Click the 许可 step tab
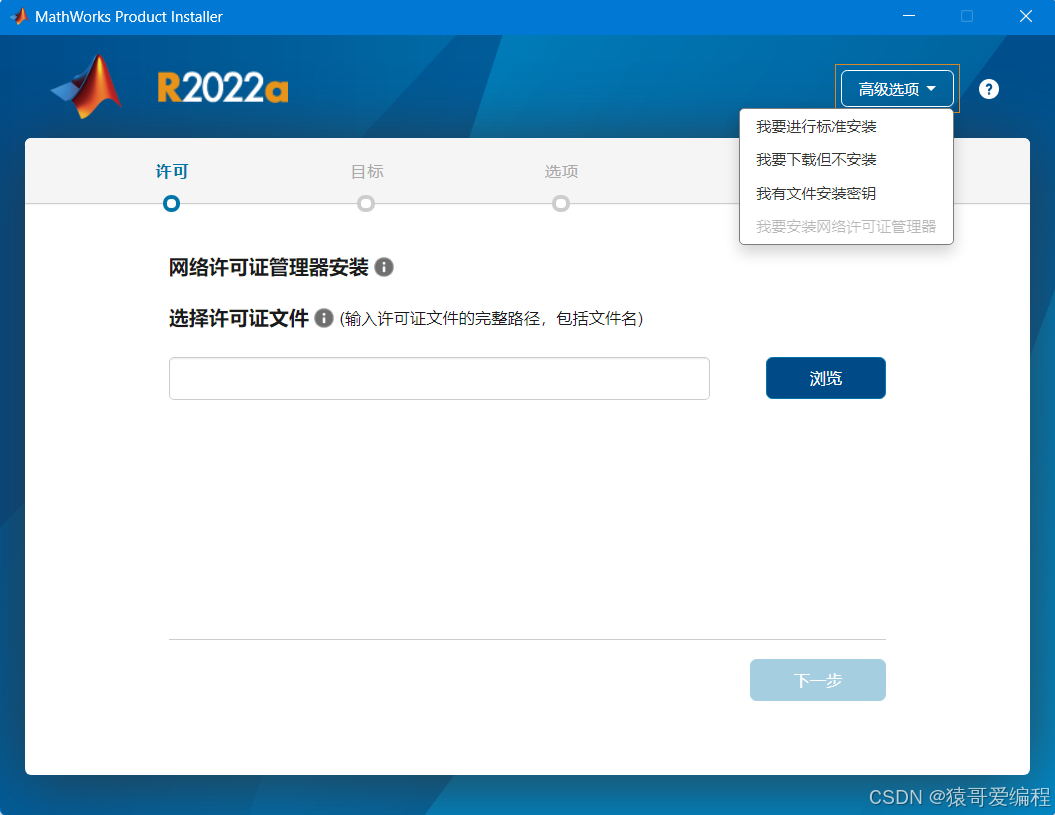Screen dimensions: 1055x815 [172, 172]
